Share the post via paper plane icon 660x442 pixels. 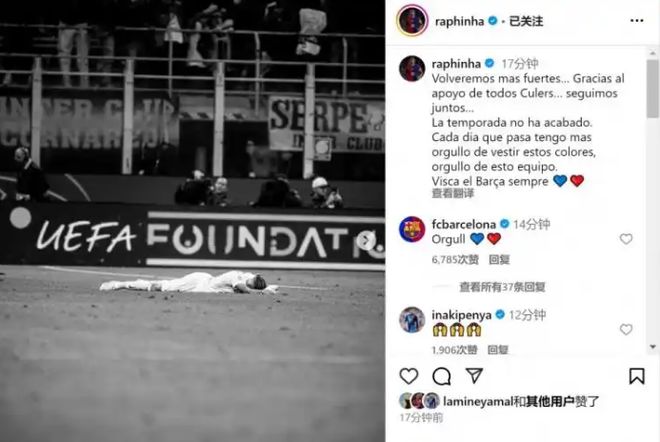[474, 375]
